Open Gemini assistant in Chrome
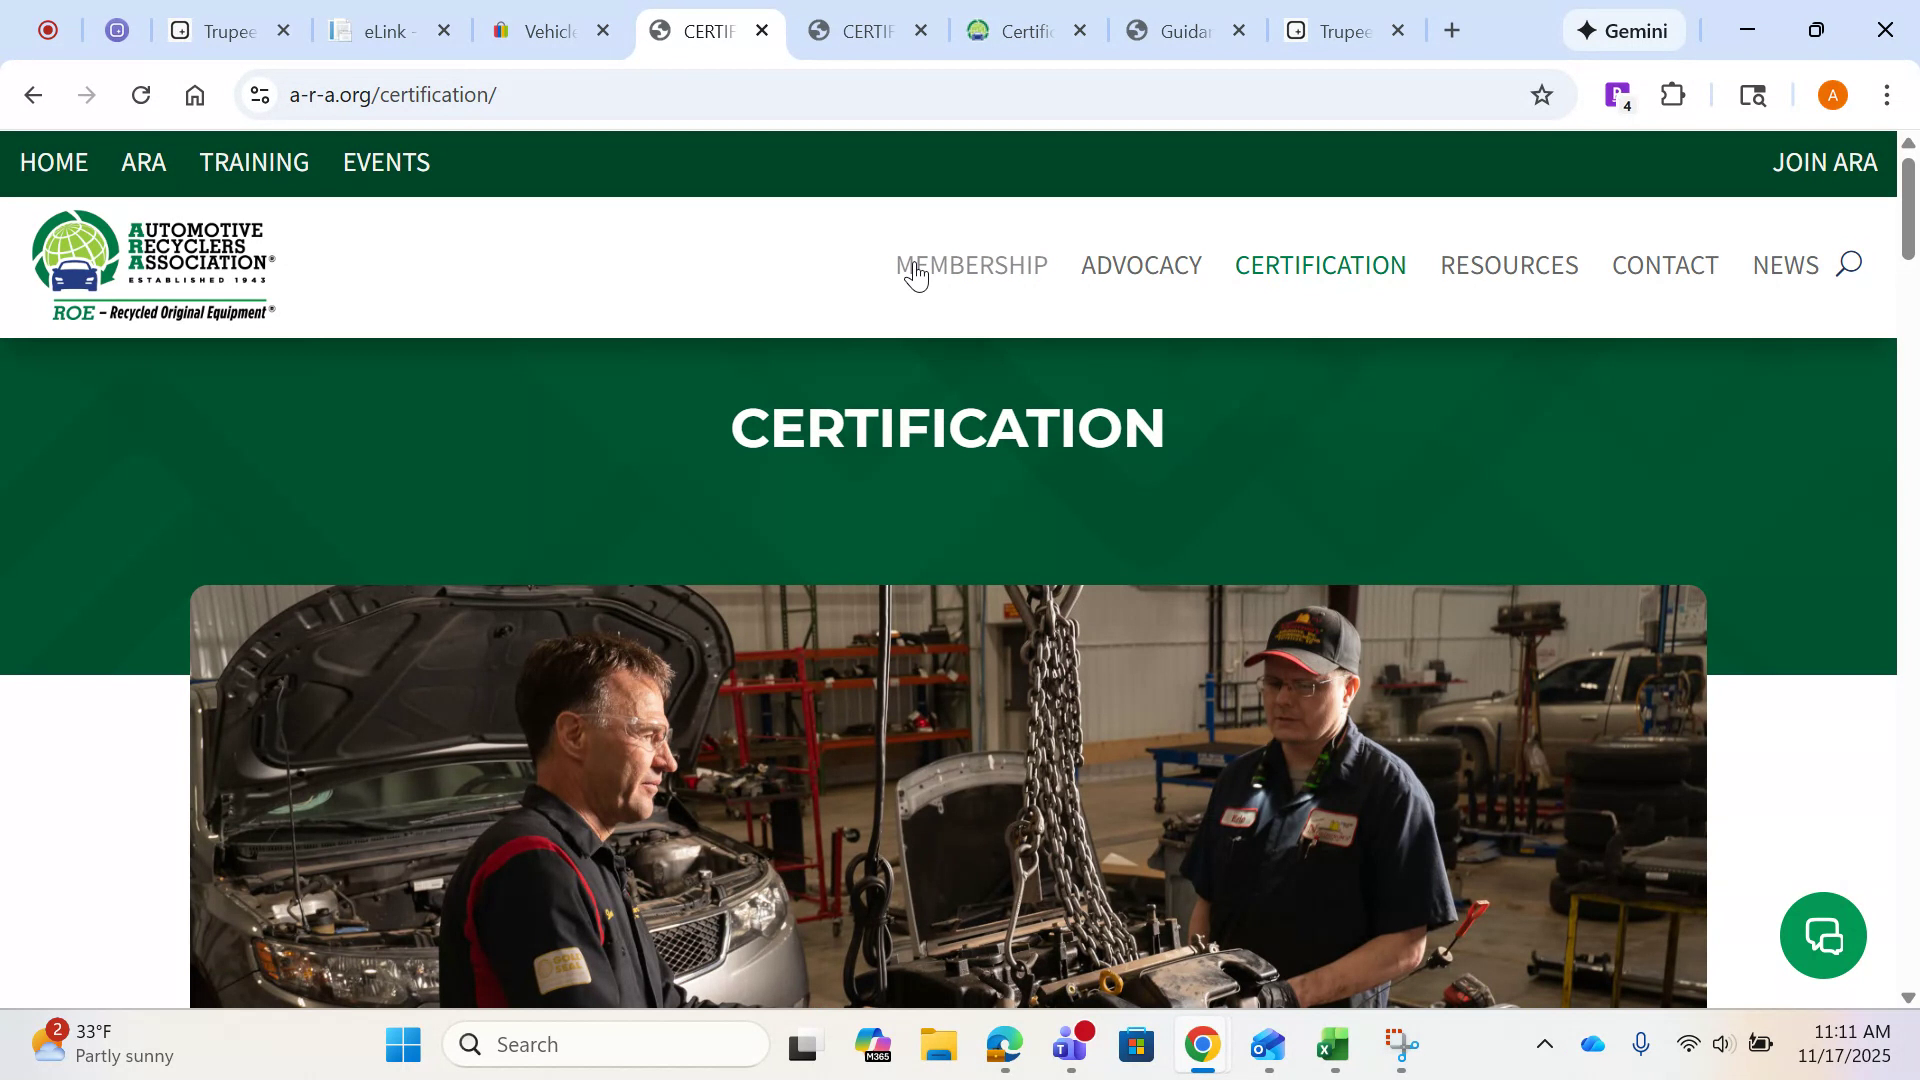The height and width of the screenshot is (1080, 1920). pos(1623,31)
